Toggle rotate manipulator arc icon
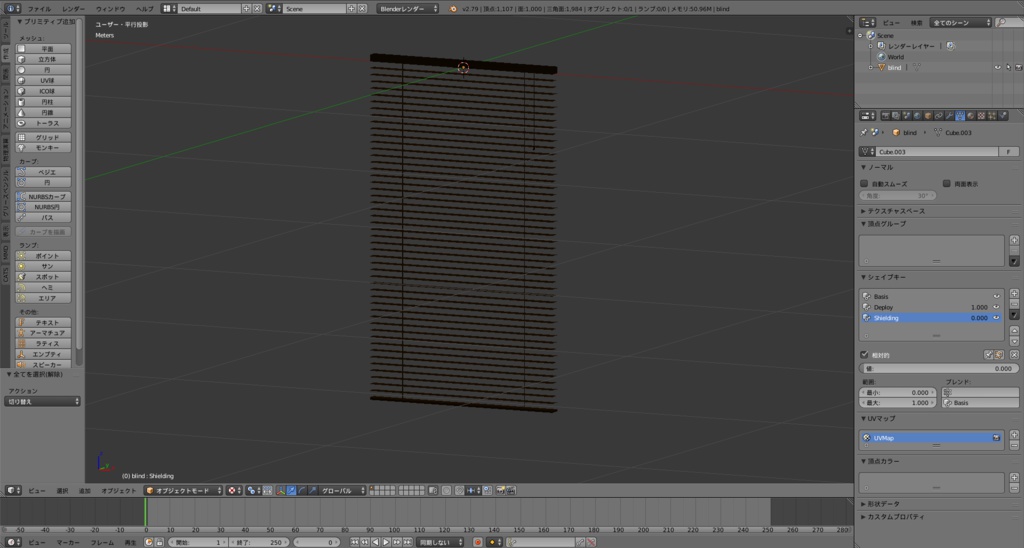This screenshot has height=548, width=1024. [302, 491]
